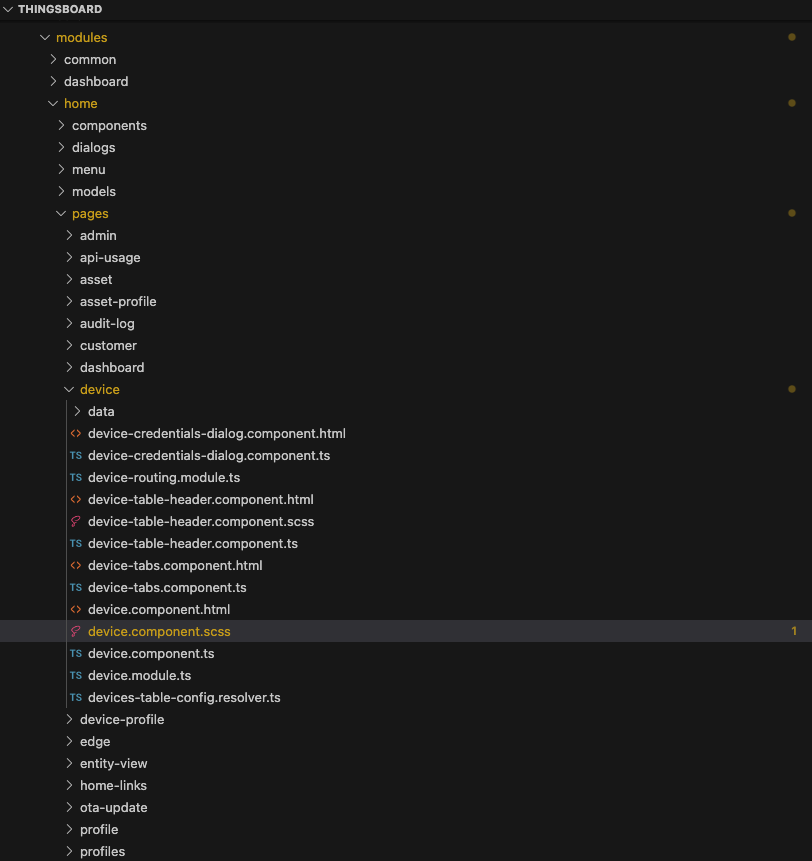The image size is (812, 861).
Task: Click TS icon beside device.module.ts
Action: [76, 676]
